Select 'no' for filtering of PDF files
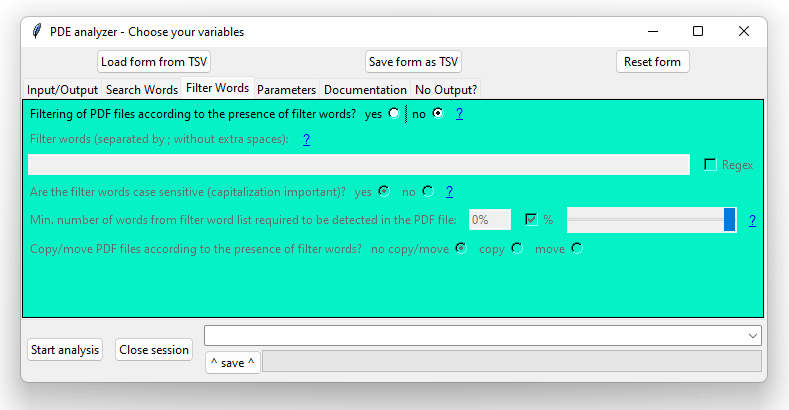 click(x=437, y=114)
